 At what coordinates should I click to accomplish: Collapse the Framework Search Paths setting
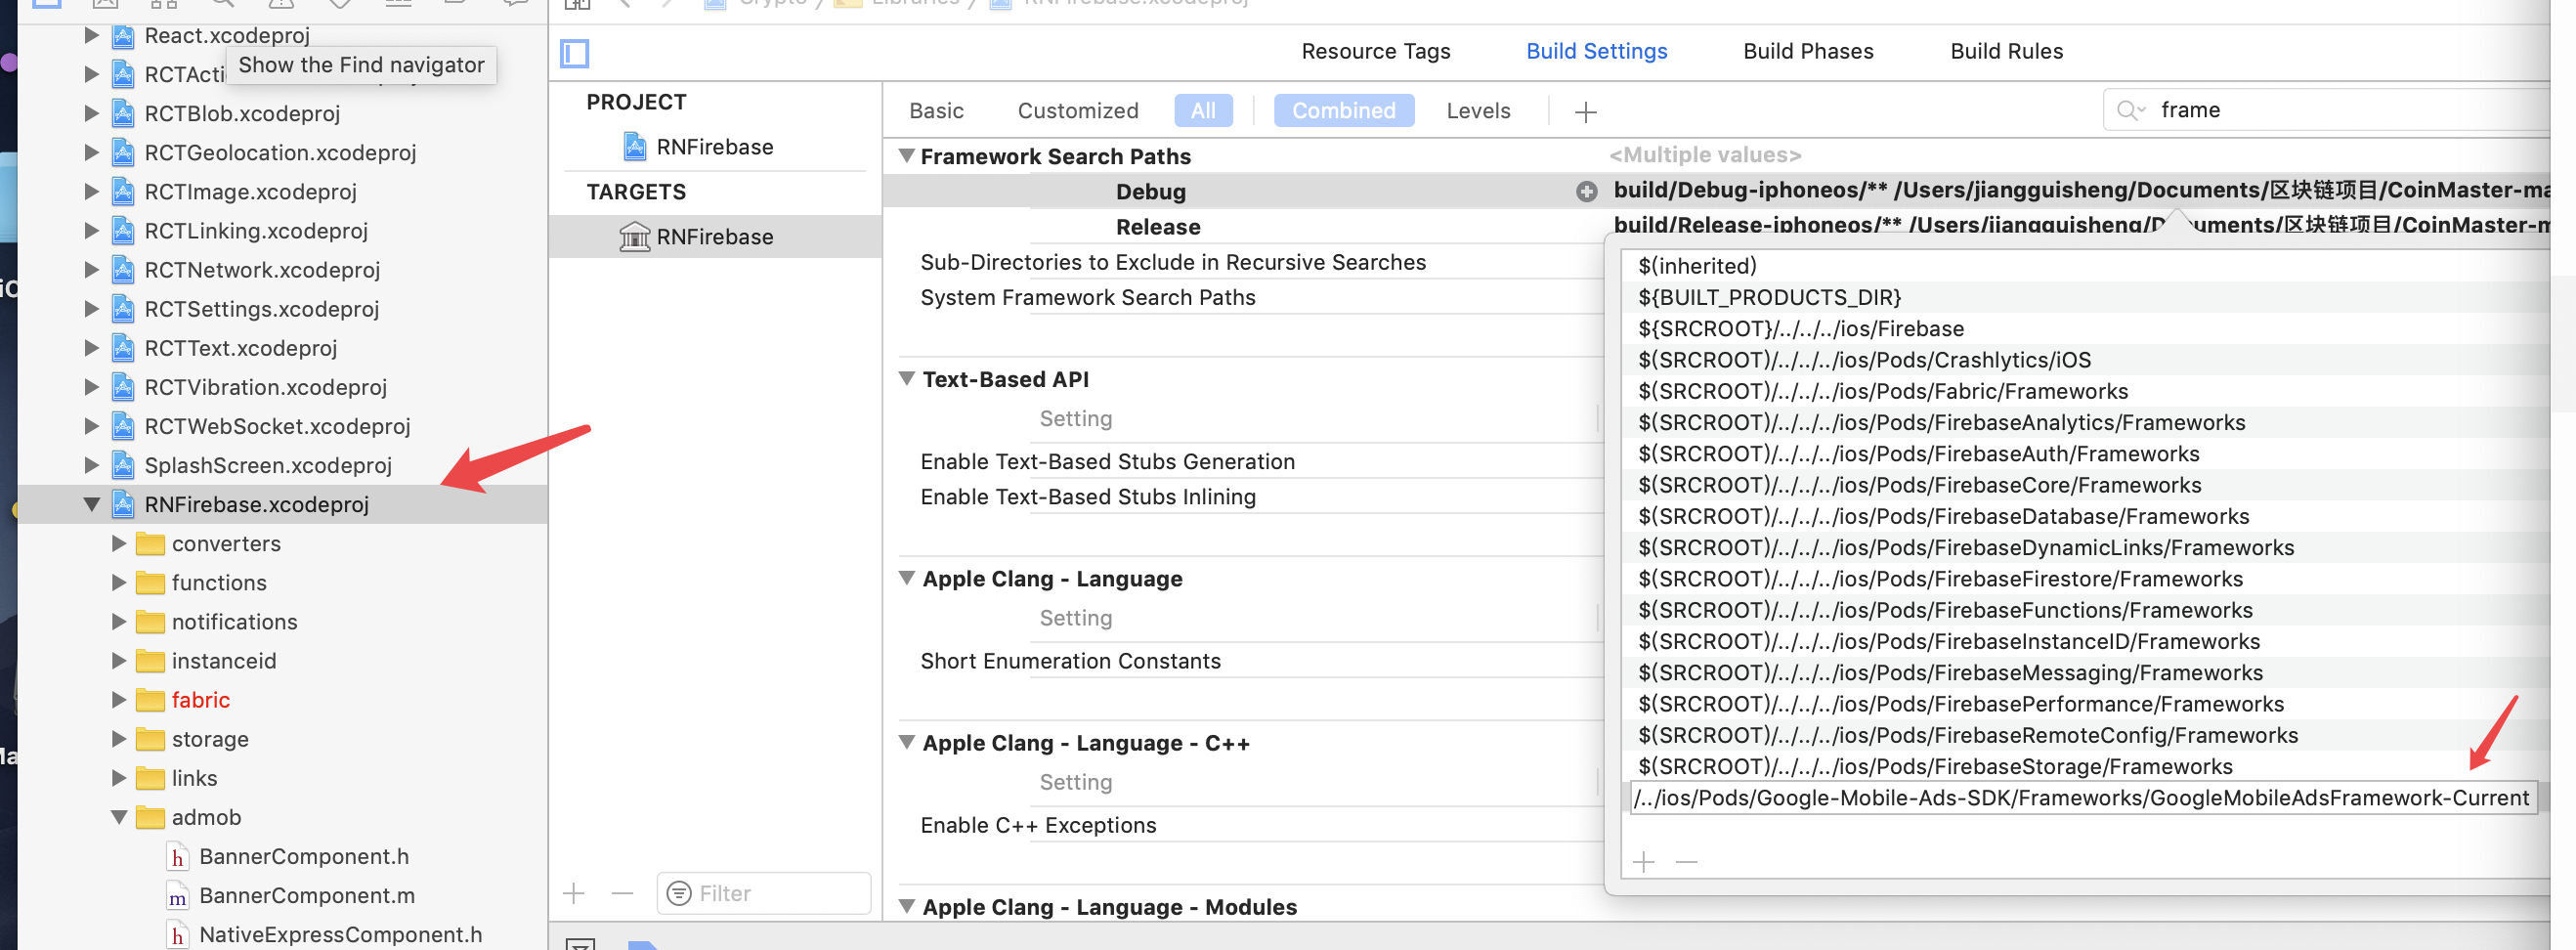point(907,156)
